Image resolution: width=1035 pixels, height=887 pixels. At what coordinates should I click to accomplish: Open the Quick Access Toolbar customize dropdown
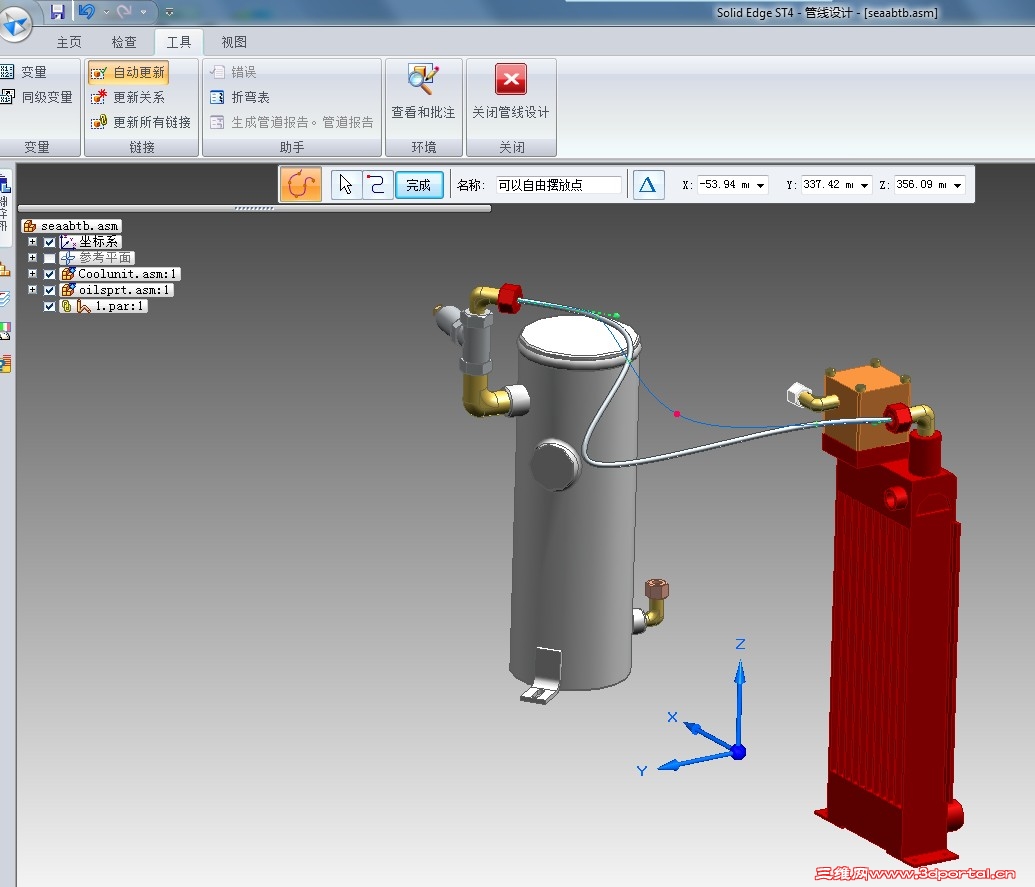pos(170,12)
